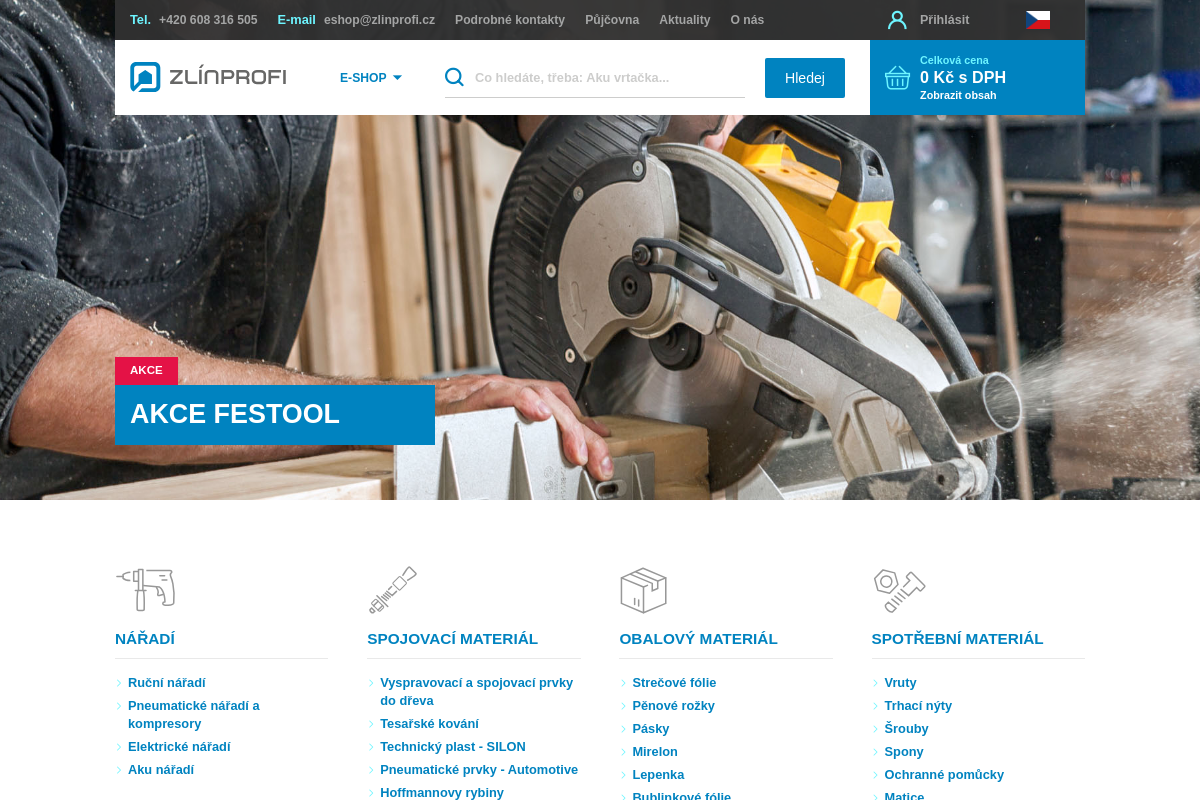This screenshot has width=1200, height=800.
Task: Click the nut and bolt icon
Action: 899,590
